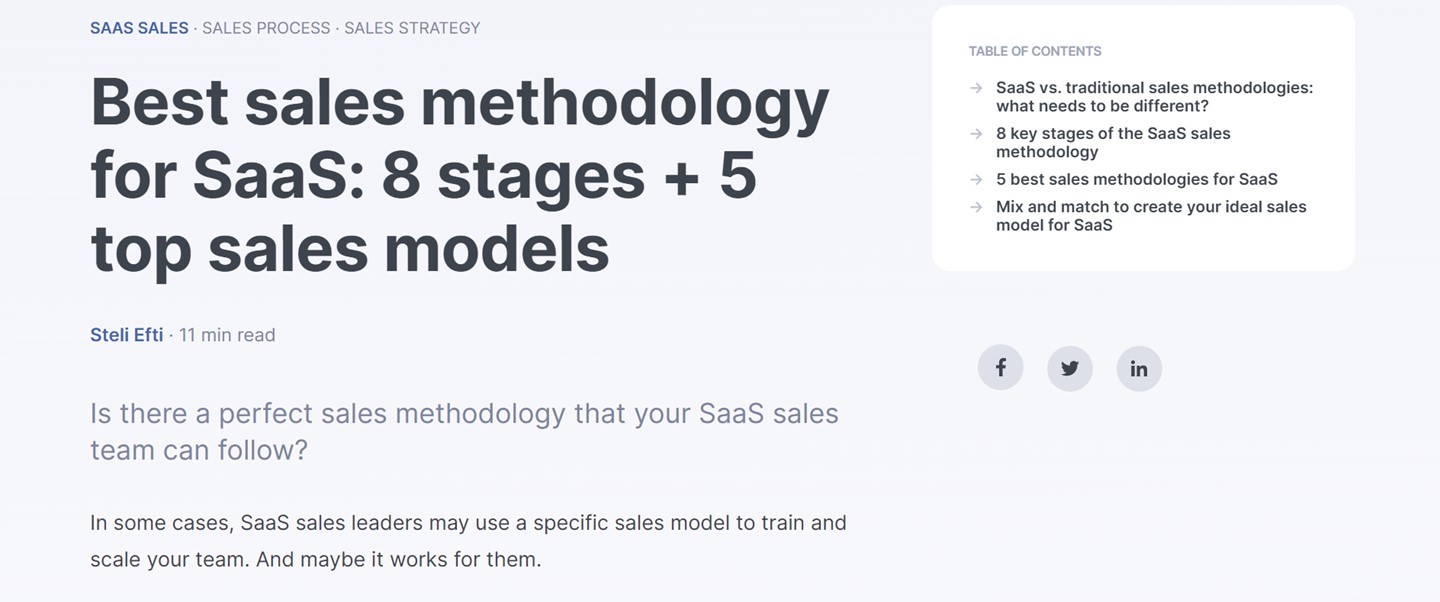Viewport: 1440px width, 602px height.
Task: Jump to Mix and match section
Action: click(1151, 216)
